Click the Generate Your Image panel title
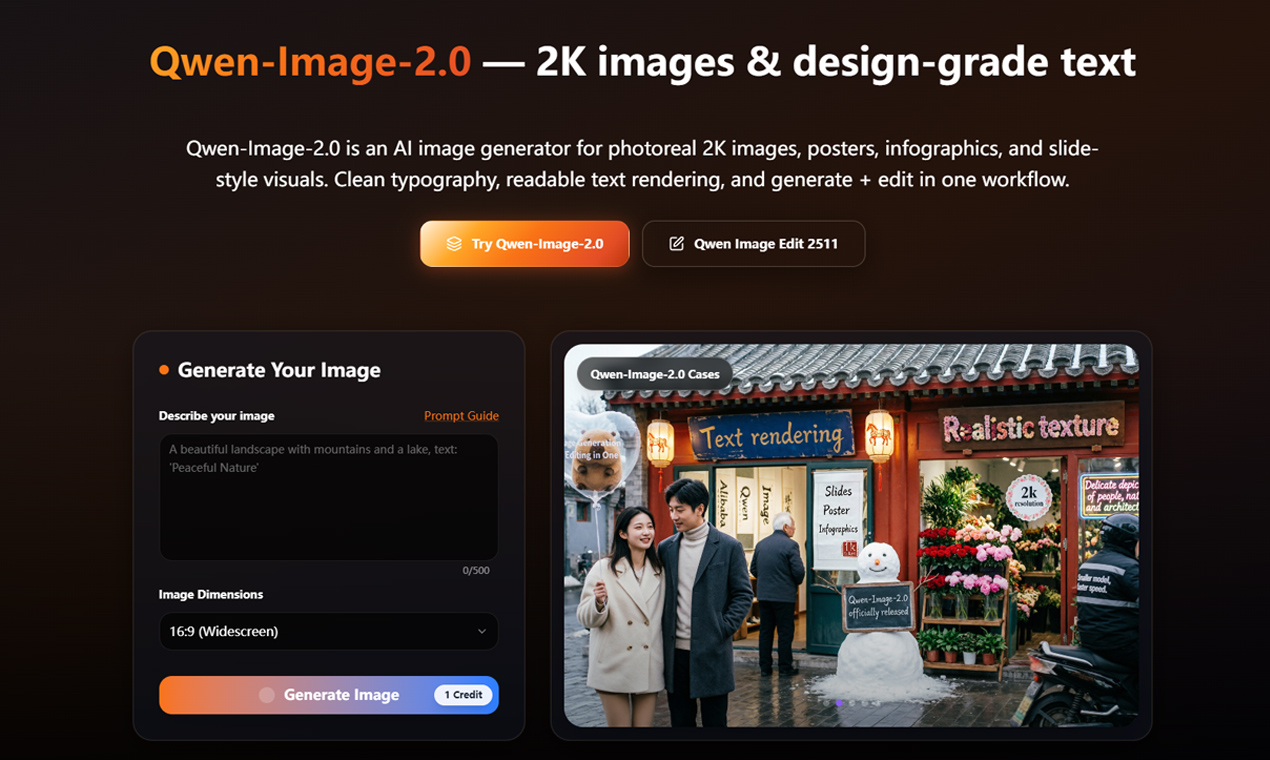The width and height of the screenshot is (1270, 760). pyautogui.click(x=279, y=369)
